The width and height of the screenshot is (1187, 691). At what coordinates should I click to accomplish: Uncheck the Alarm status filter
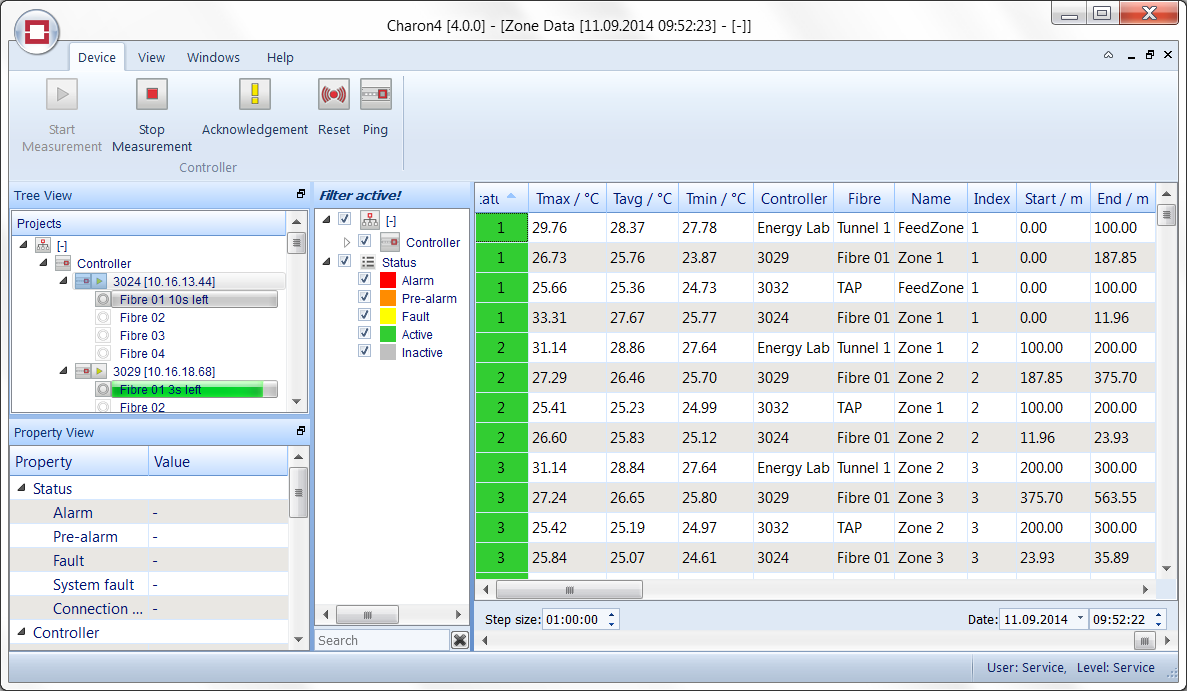click(365, 280)
